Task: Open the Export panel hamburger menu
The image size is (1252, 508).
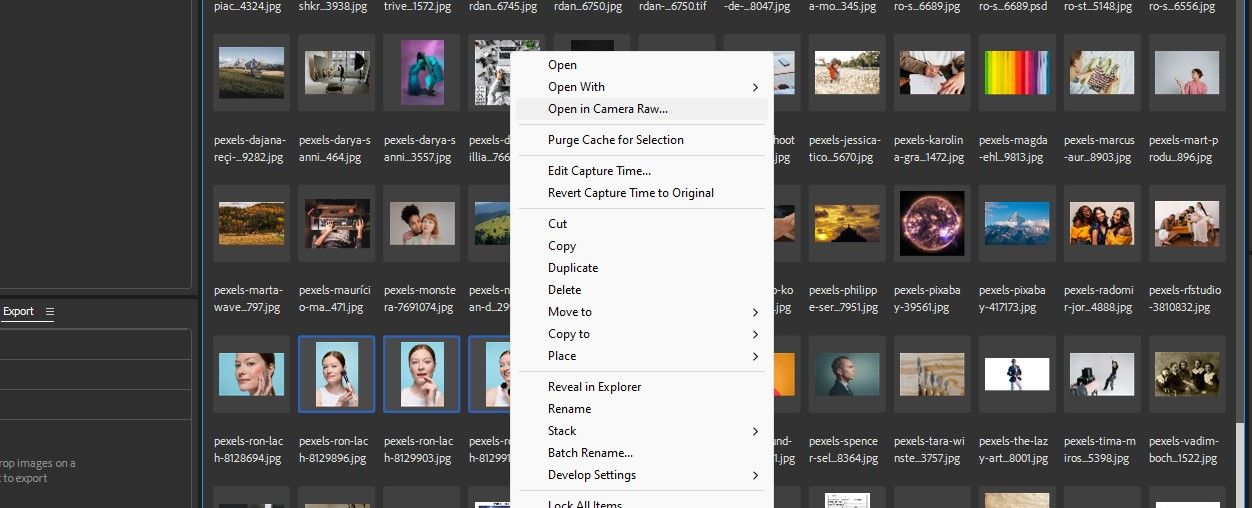Action: point(50,312)
